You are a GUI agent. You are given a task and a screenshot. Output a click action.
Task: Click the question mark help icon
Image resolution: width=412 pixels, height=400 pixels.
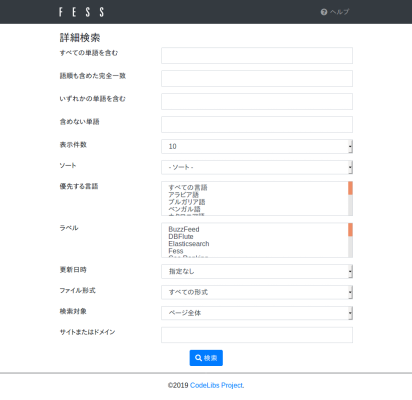324,12
